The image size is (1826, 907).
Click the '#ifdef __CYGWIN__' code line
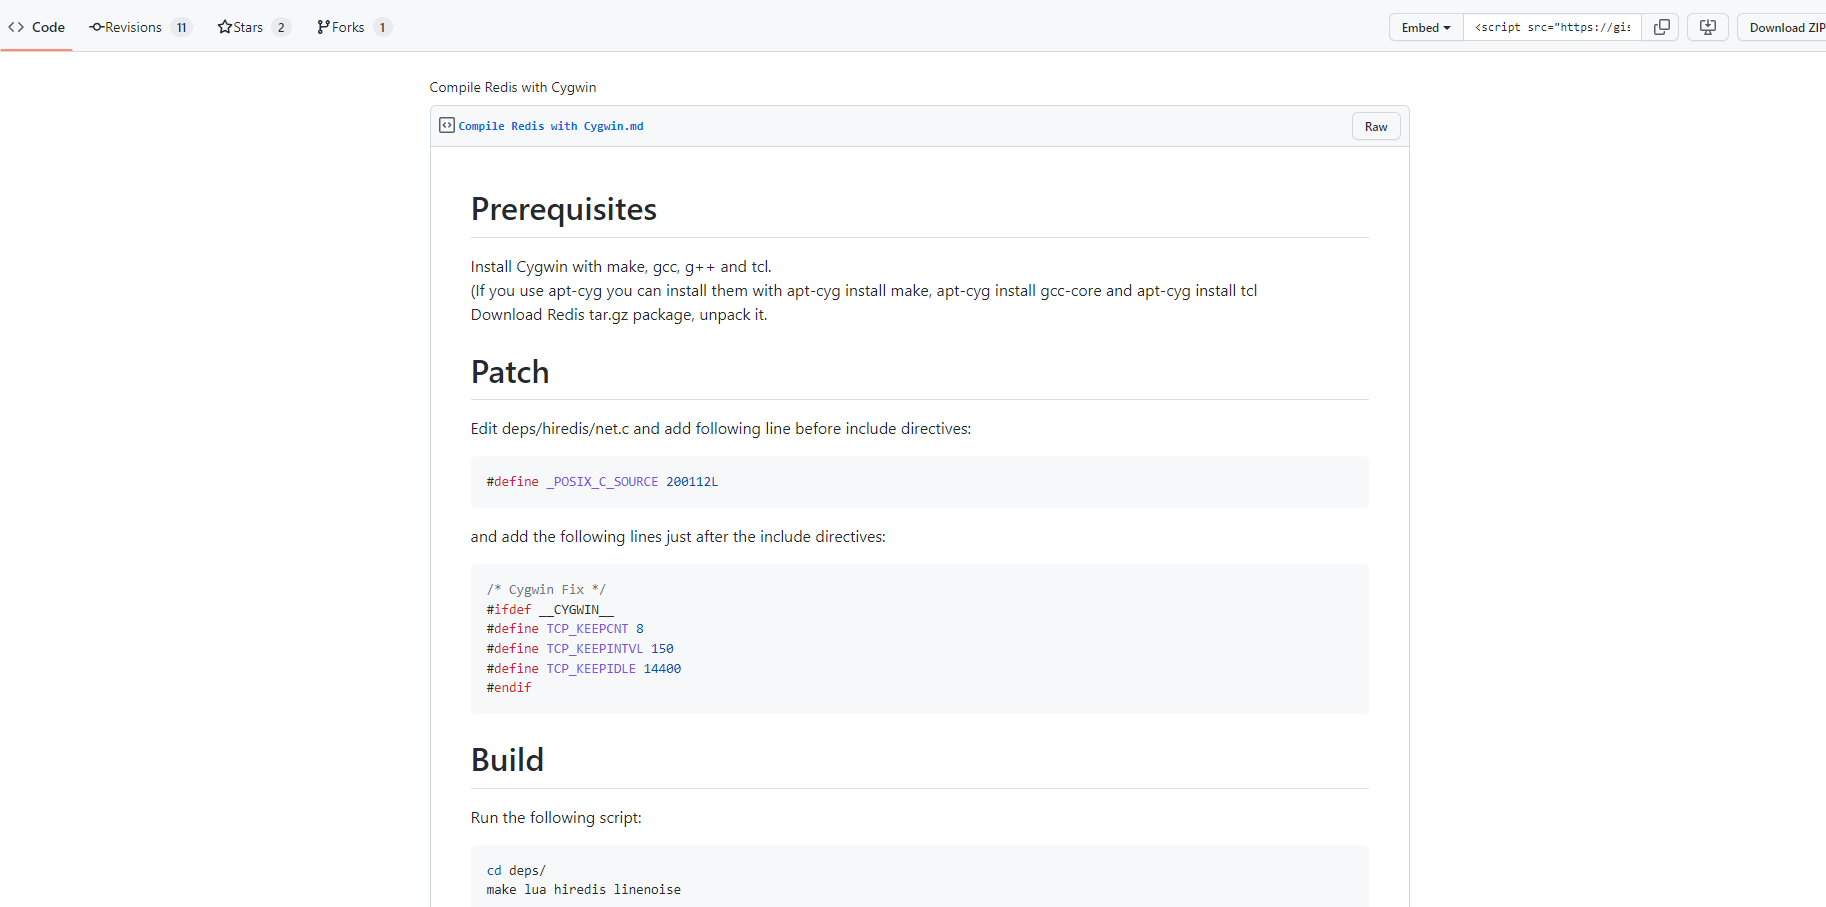point(550,609)
